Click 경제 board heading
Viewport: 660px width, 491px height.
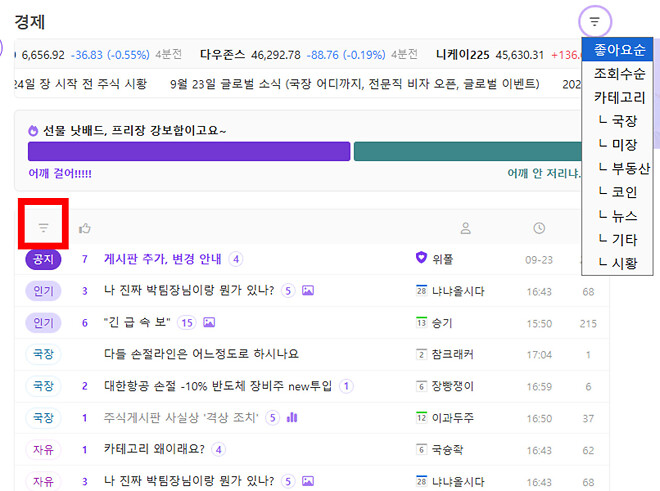tap(29, 22)
